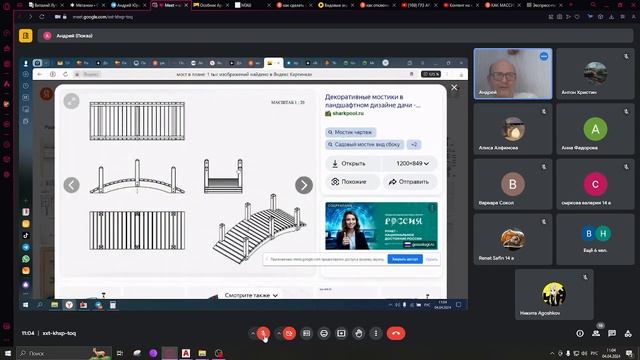Expand the Смотрите также section

pos(251,295)
